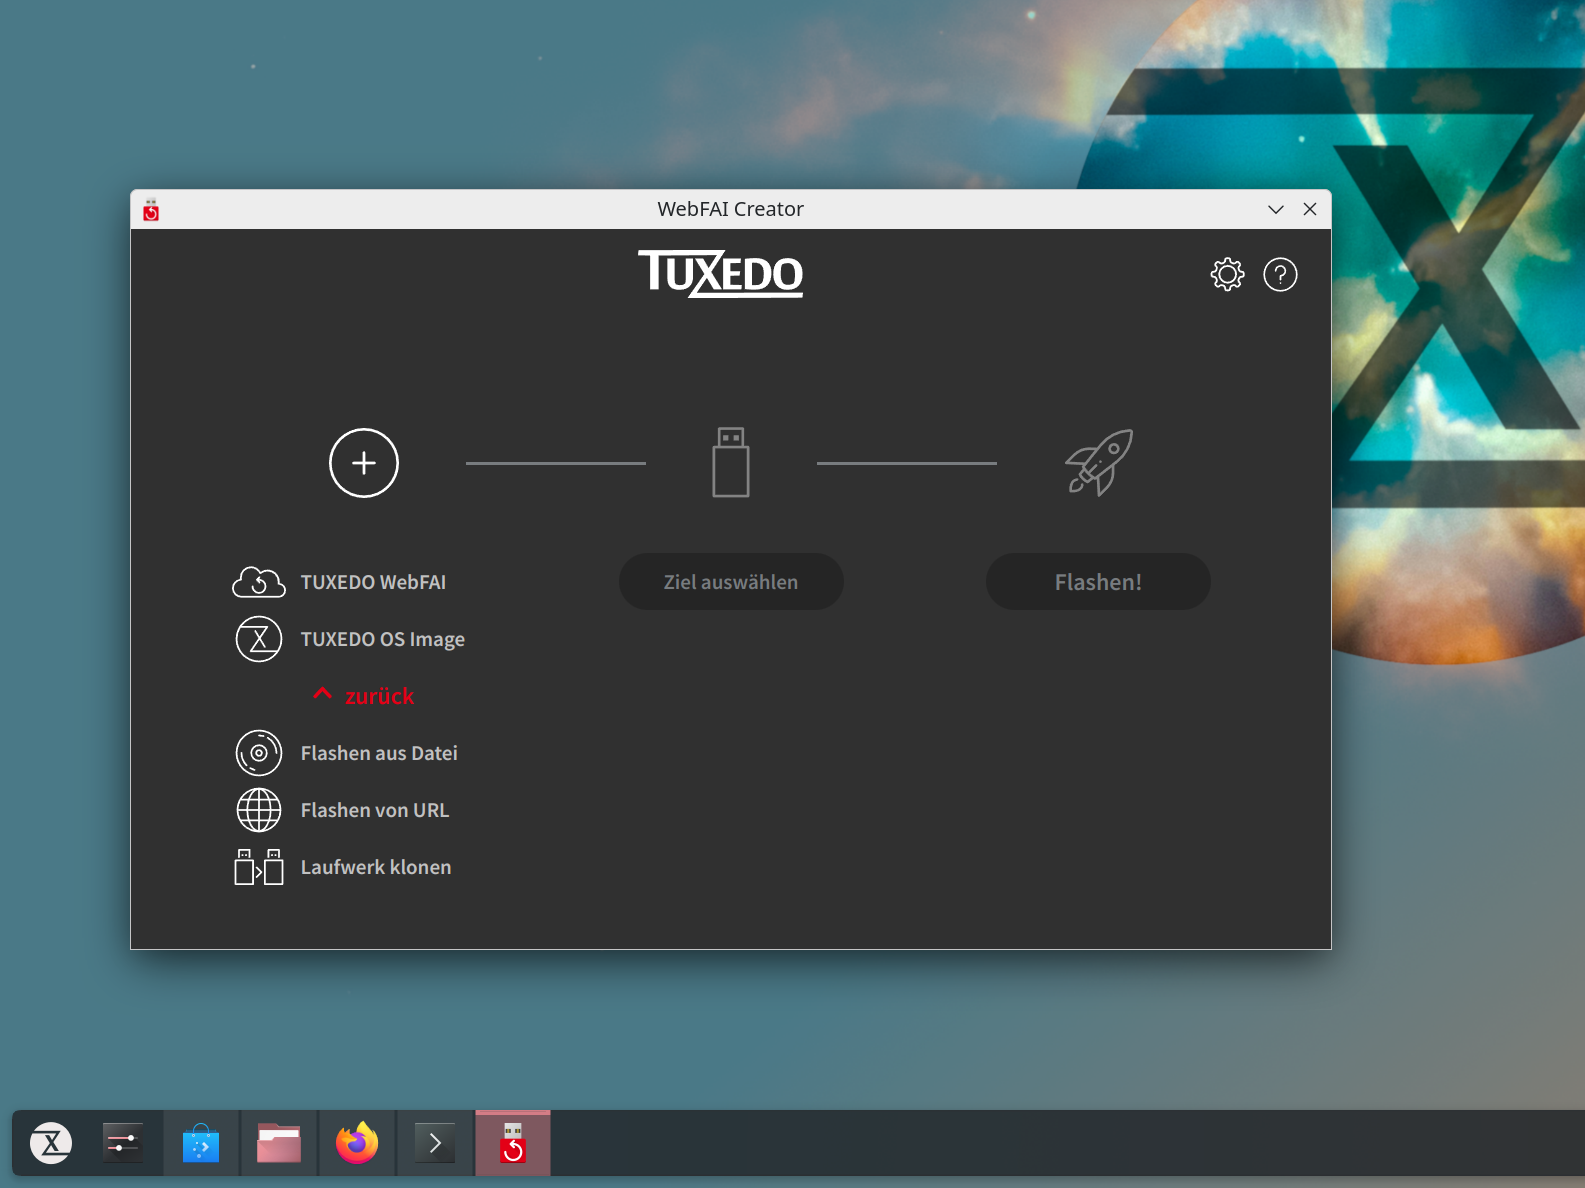Click the globe icon for Flashen von URL
The height and width of the screenshot is (1188, 1585).
259,810
